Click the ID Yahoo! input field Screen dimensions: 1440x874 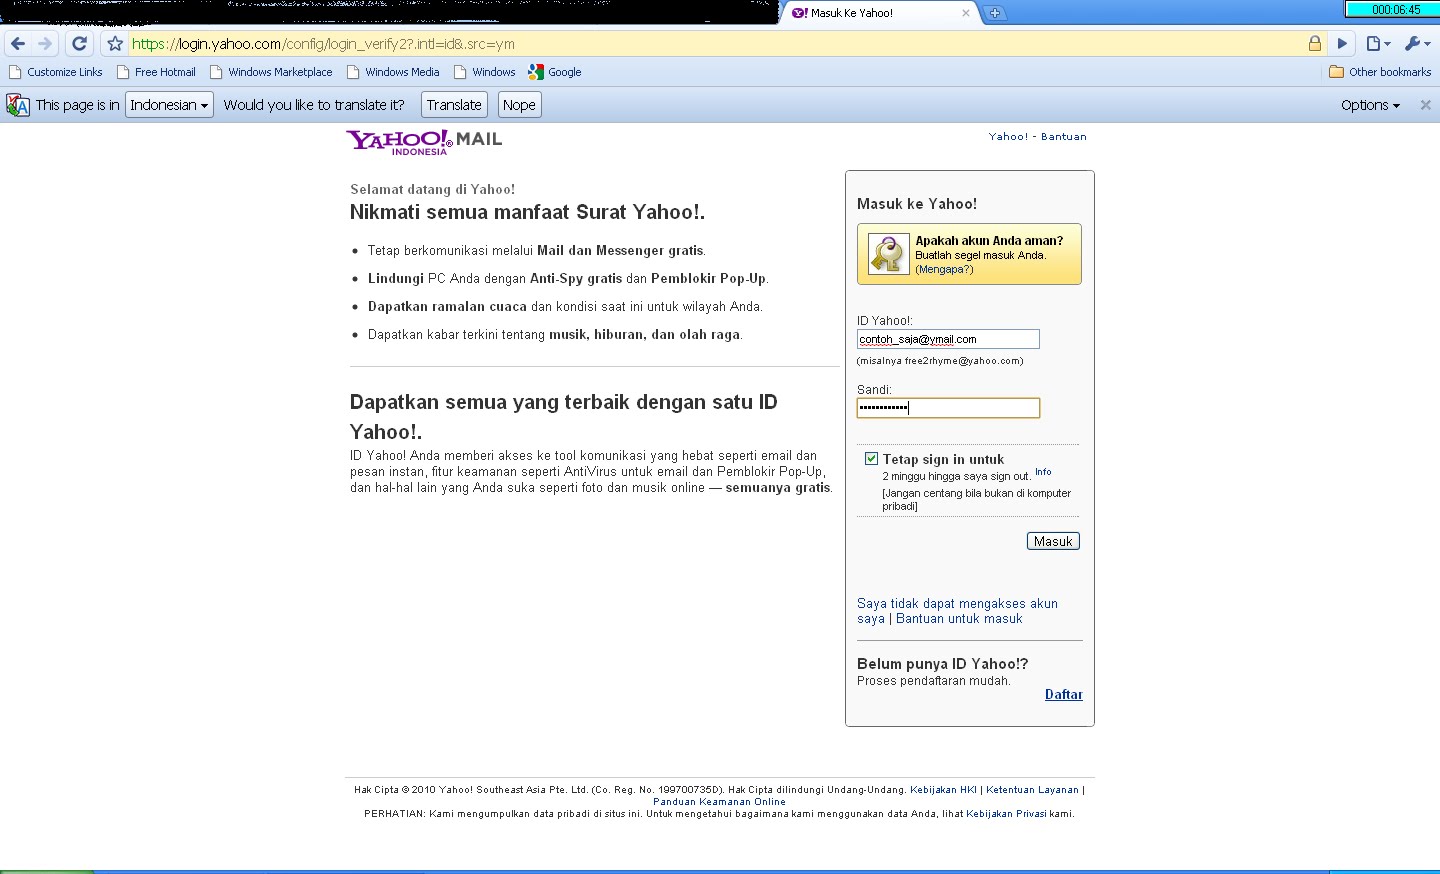click(948, 339)
